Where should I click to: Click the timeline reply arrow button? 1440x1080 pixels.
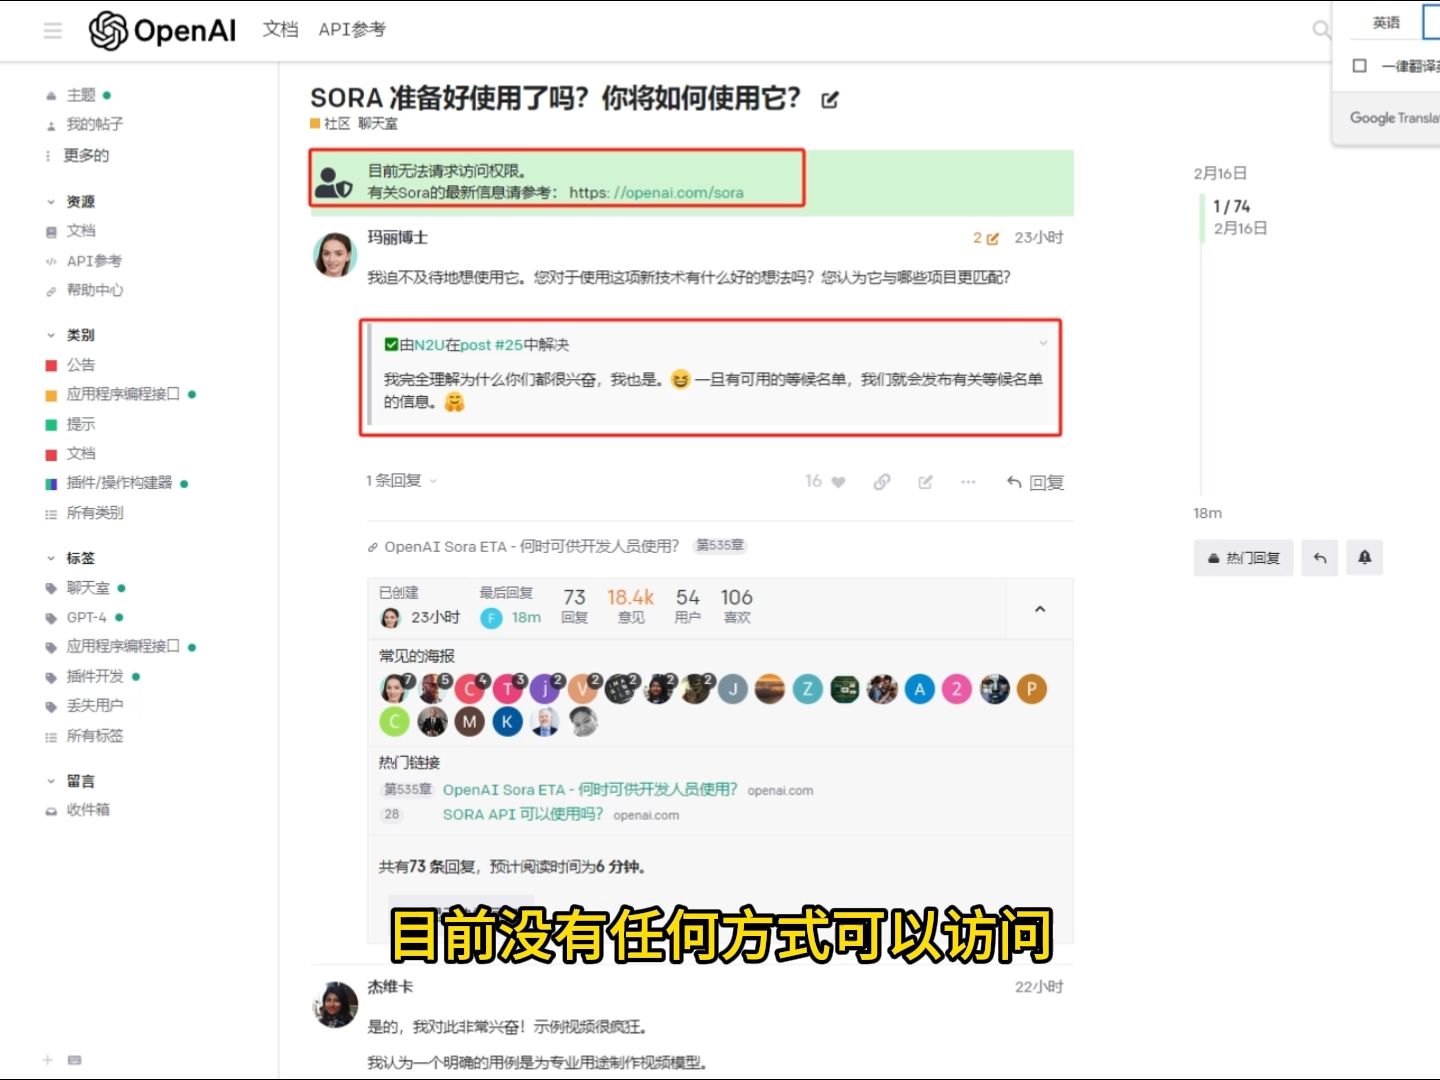pos(1320,558)
